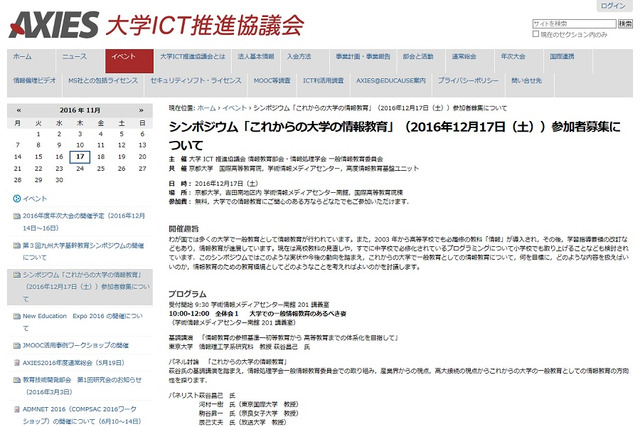The height and width of the screenshot is (426, 640).
Task: Click folder icon beside JMOOC活用事例ワークショップ
Action: click(17, 346)
